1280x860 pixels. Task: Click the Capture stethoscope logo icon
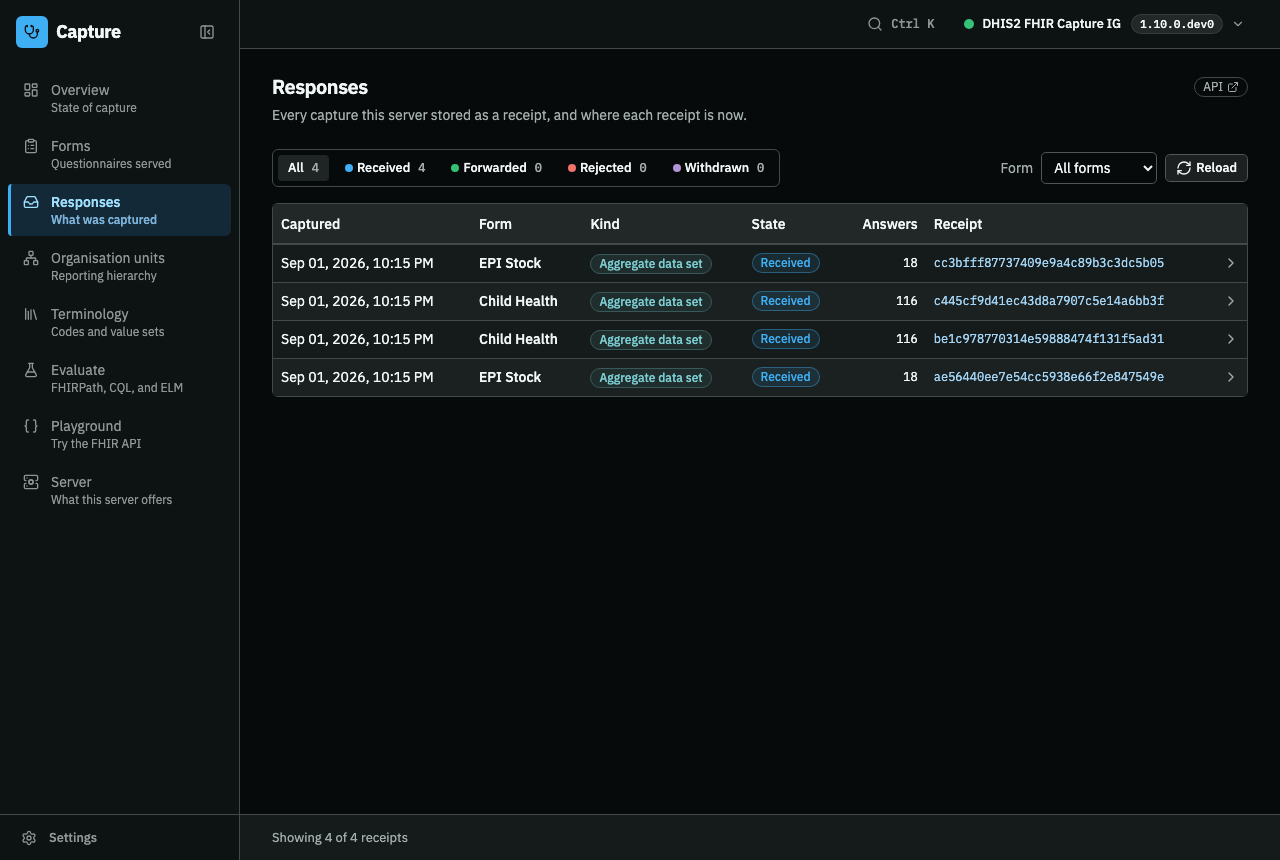32,32
